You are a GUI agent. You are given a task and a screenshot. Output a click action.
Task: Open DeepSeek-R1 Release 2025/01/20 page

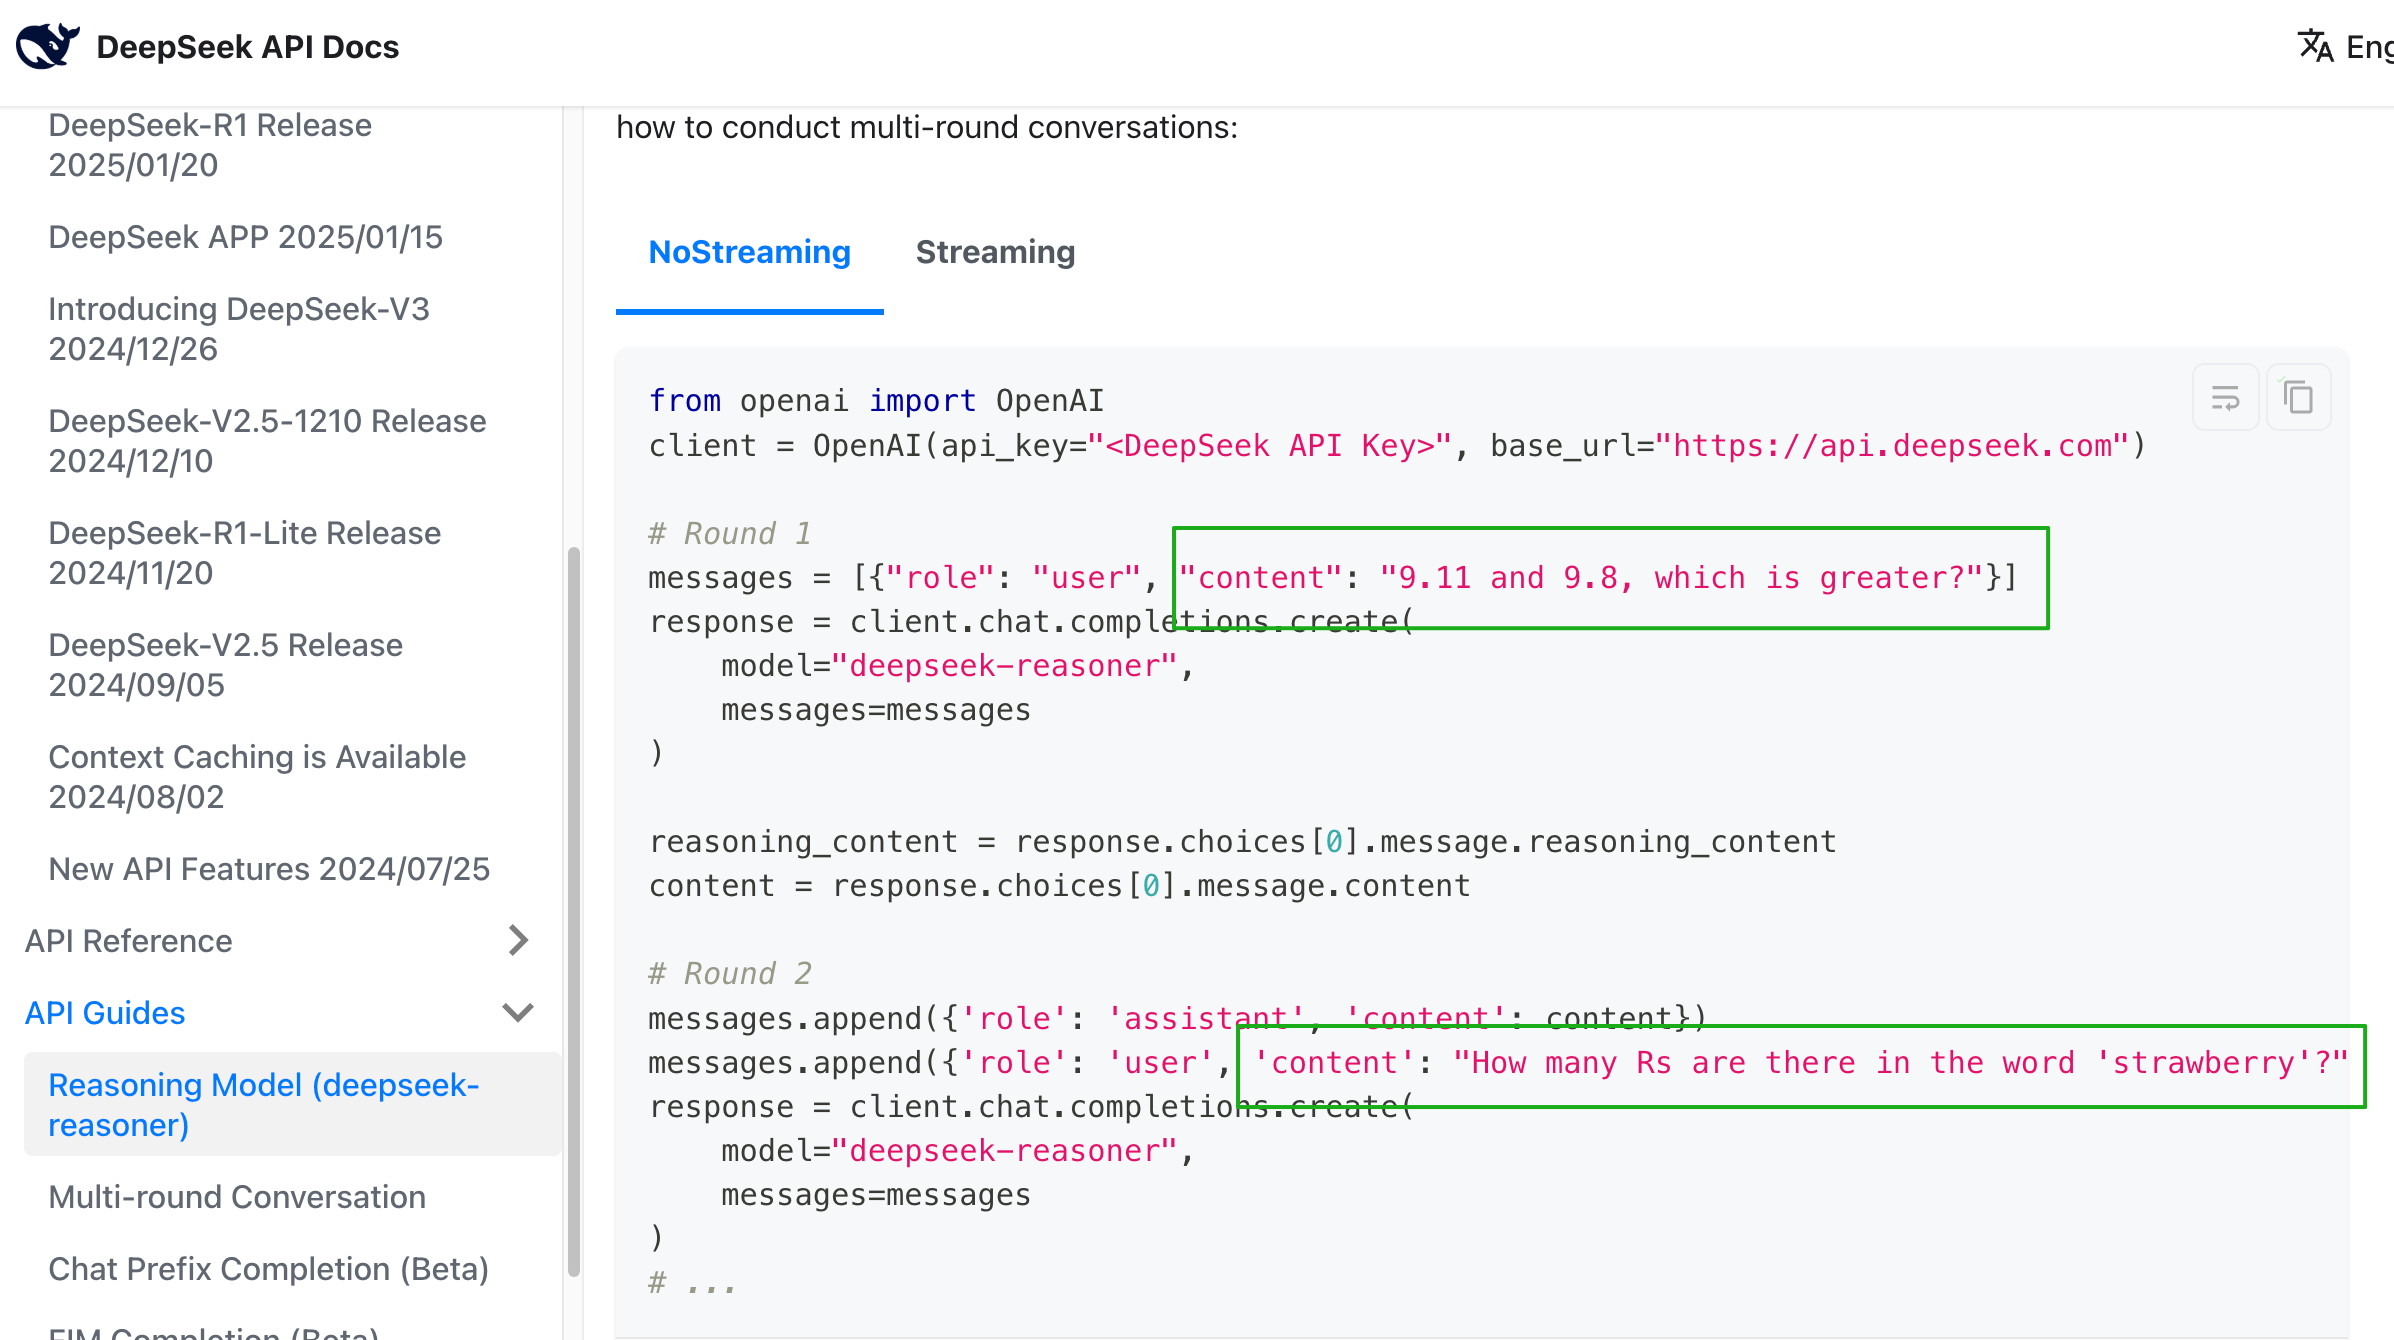pos(210,145)
